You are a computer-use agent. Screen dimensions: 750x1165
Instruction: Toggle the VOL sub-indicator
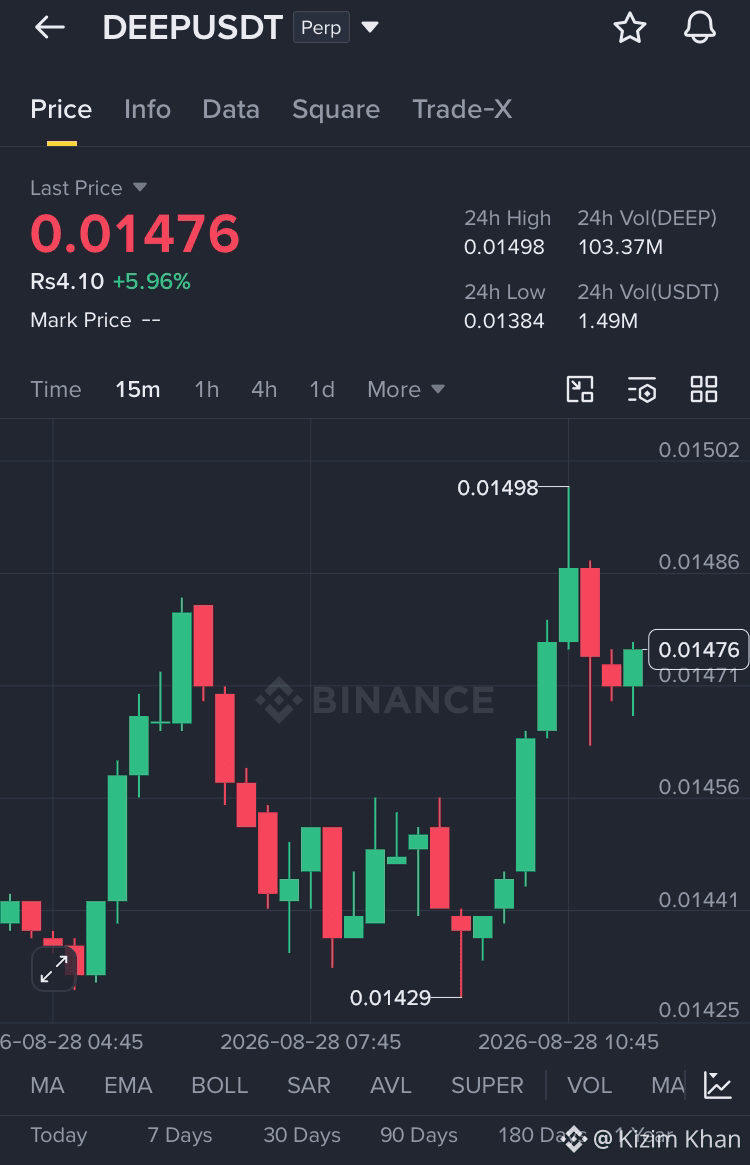pos(589,1086)
